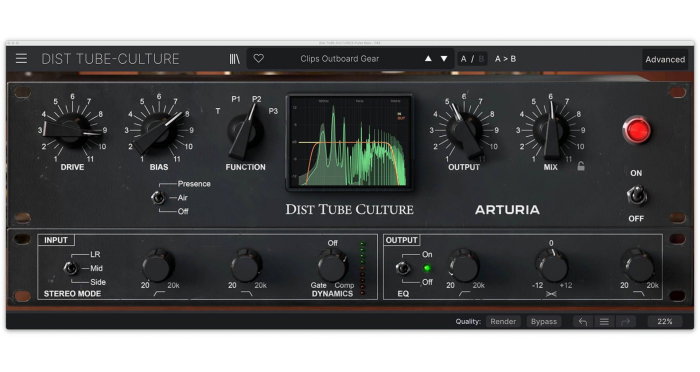Select the A slot in A/B compare
700x372 pixels.
click(463, 59)
